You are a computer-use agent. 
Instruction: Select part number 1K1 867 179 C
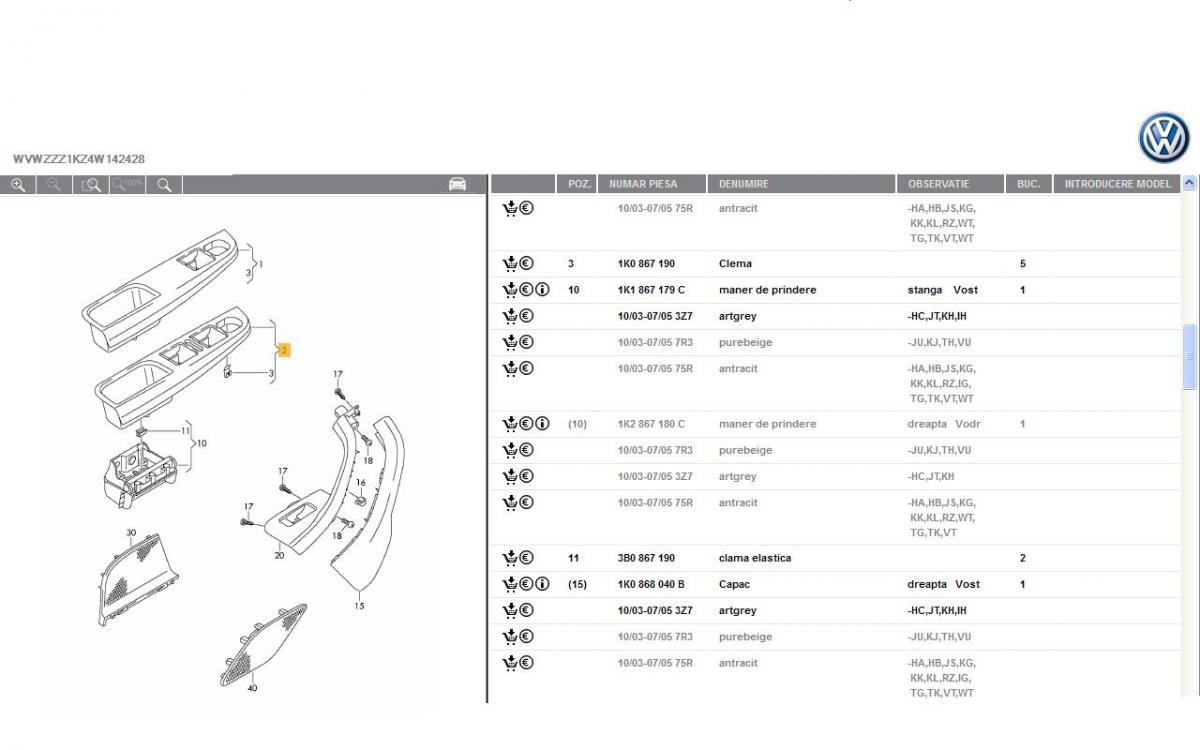pyautogui.click(x=651, y=290)
